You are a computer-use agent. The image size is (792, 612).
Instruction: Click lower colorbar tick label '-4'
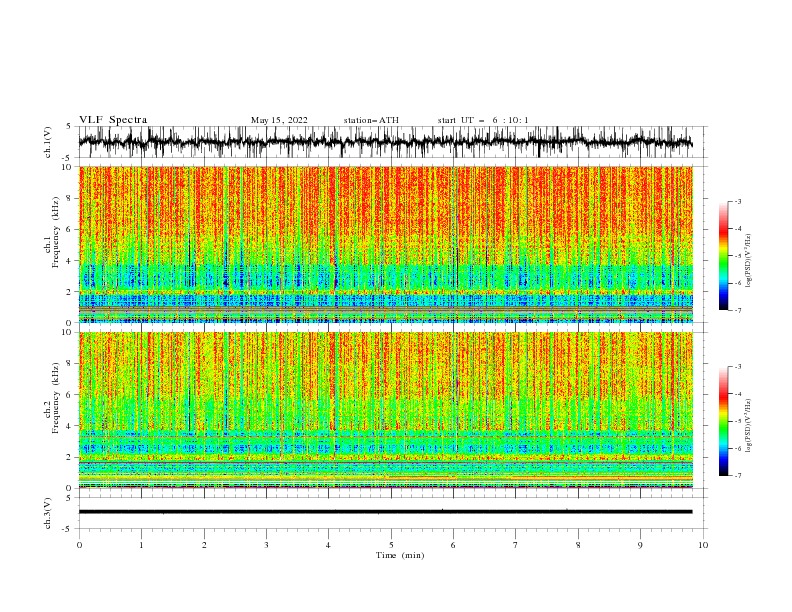pyautogui.click(x=738, y=394)
